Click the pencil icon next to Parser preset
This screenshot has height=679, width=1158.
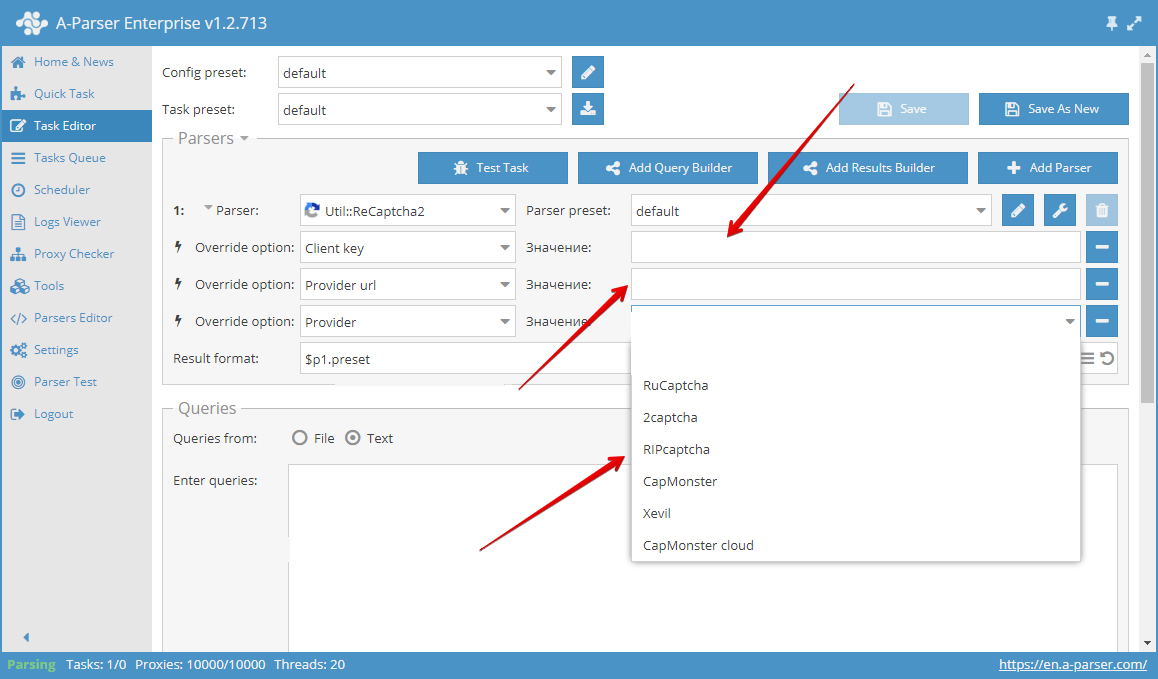point(1018,210)
